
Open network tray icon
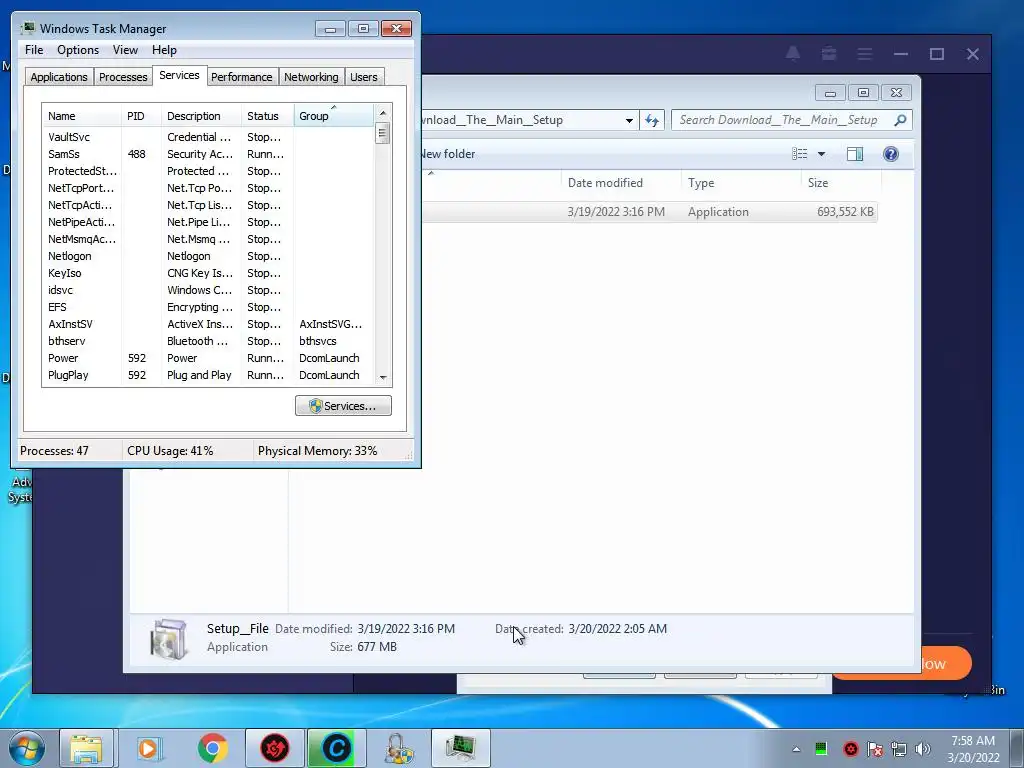tap(899, 749)
